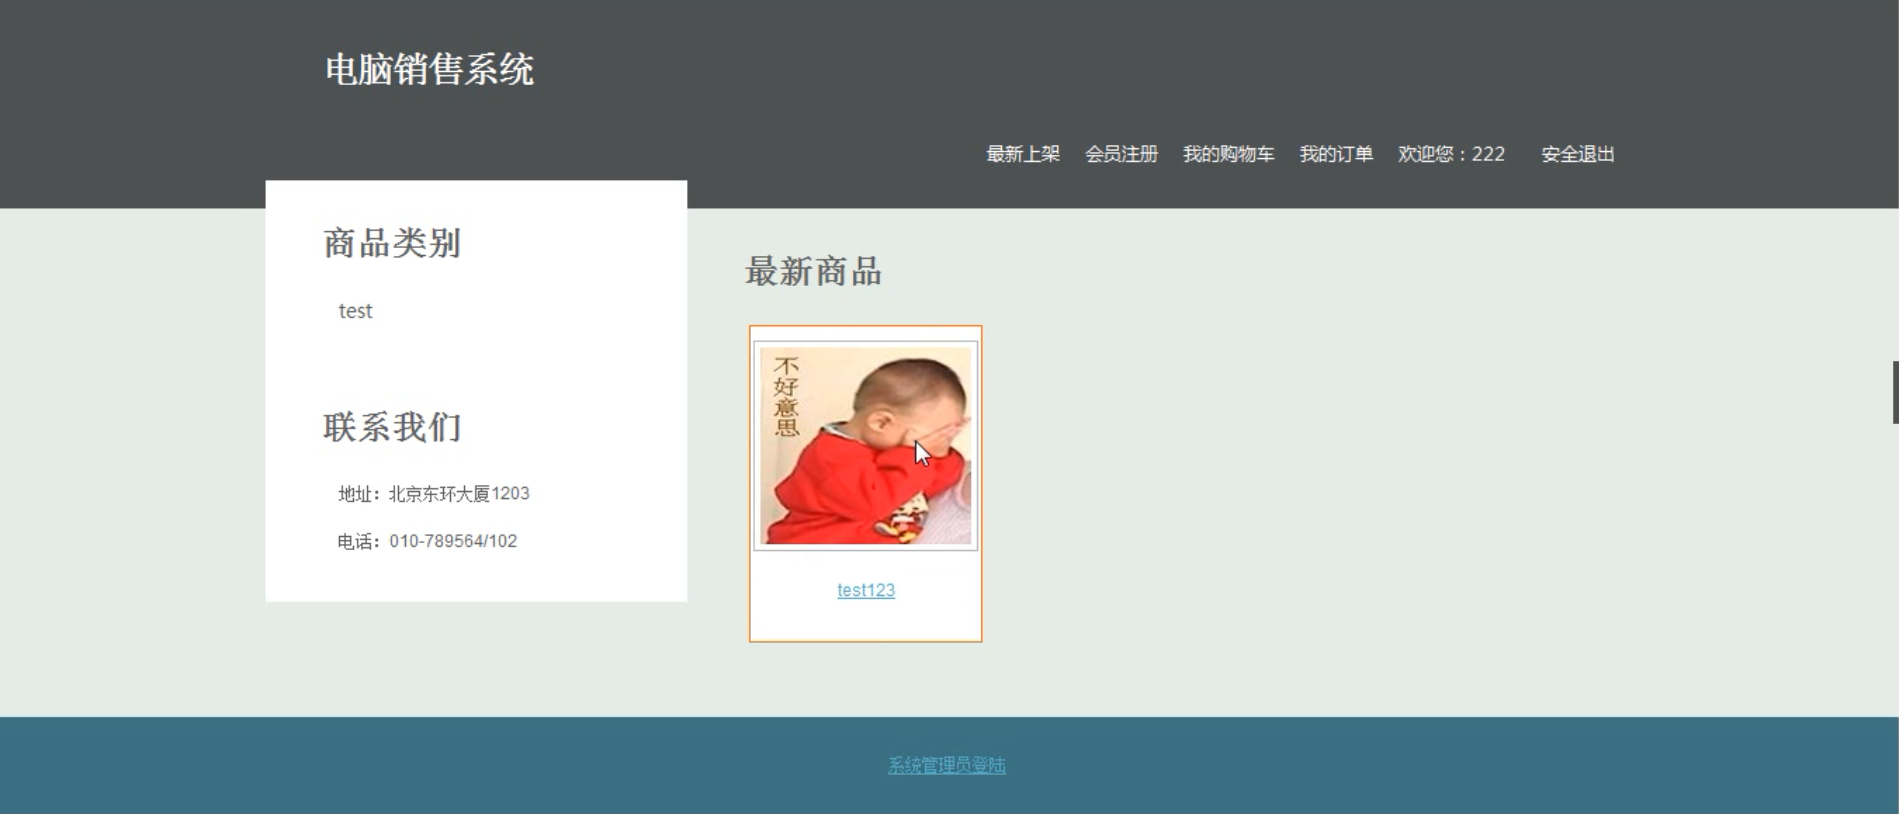Click the 欢迎您：222 welcome text
Viewport: 1899px width, 814px height.
1451,154
